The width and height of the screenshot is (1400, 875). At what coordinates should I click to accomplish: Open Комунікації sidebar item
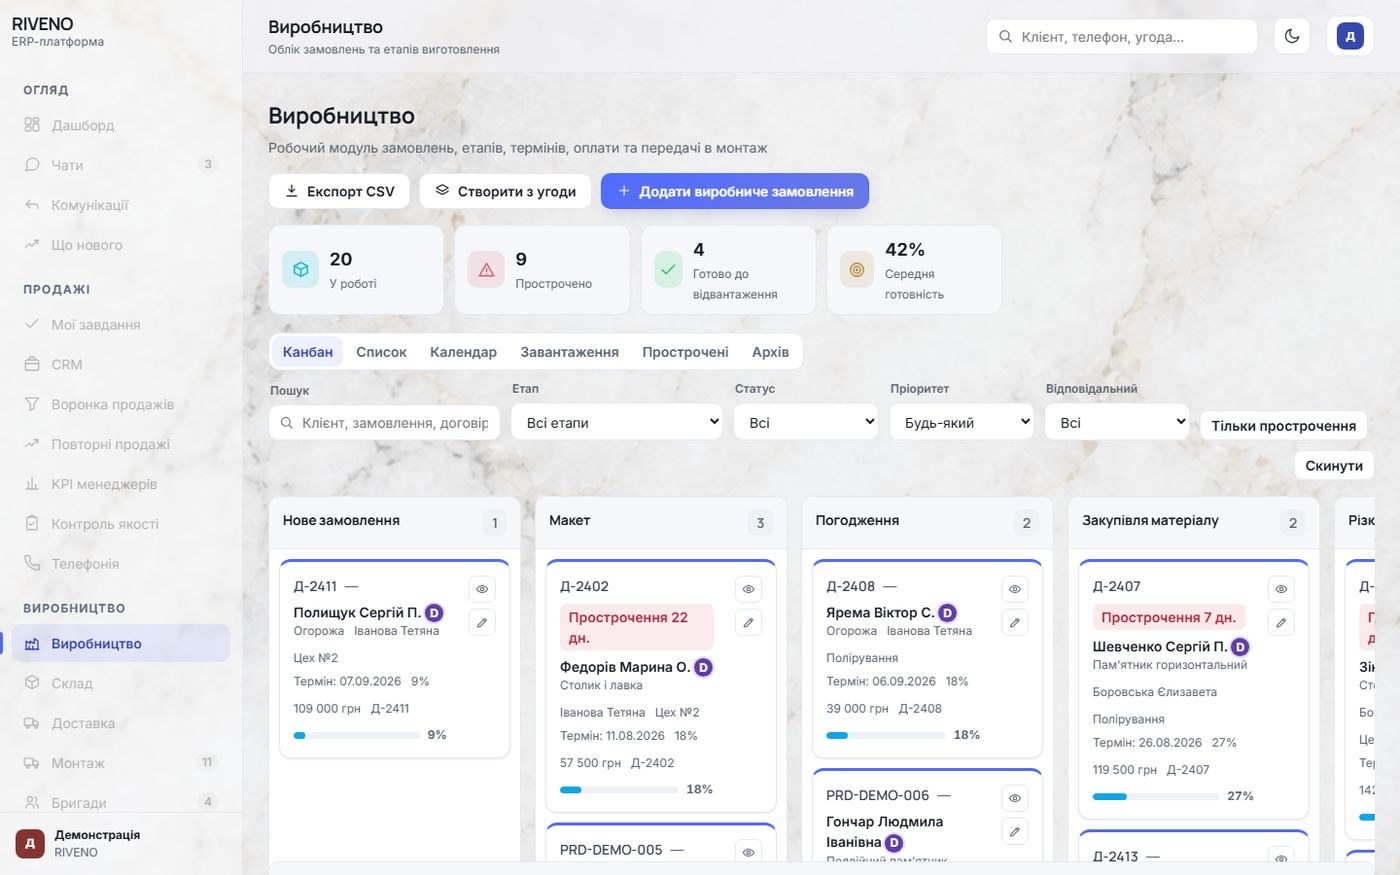(121, 205)
